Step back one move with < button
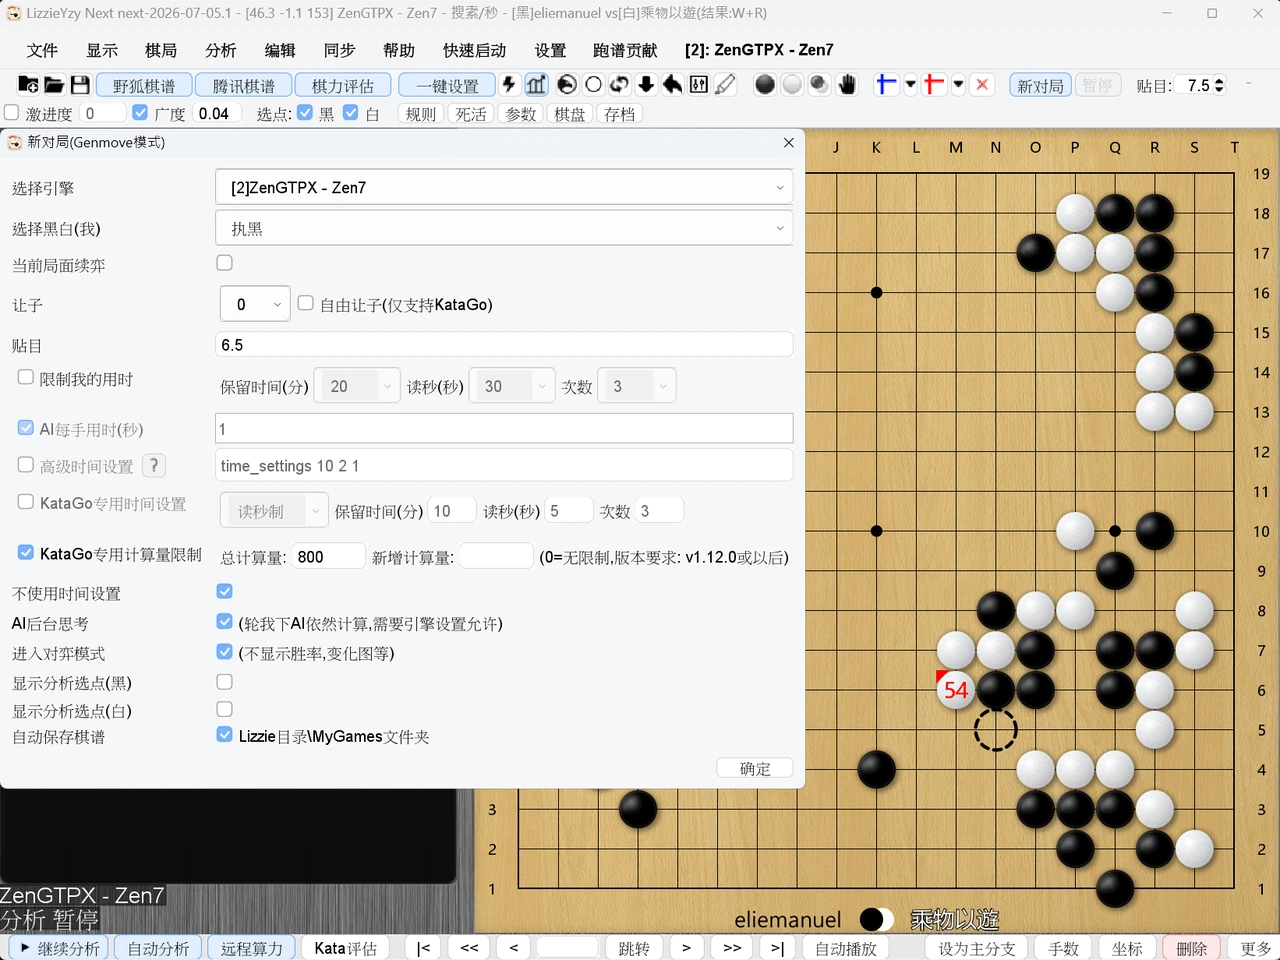 (x=514, y=948)
